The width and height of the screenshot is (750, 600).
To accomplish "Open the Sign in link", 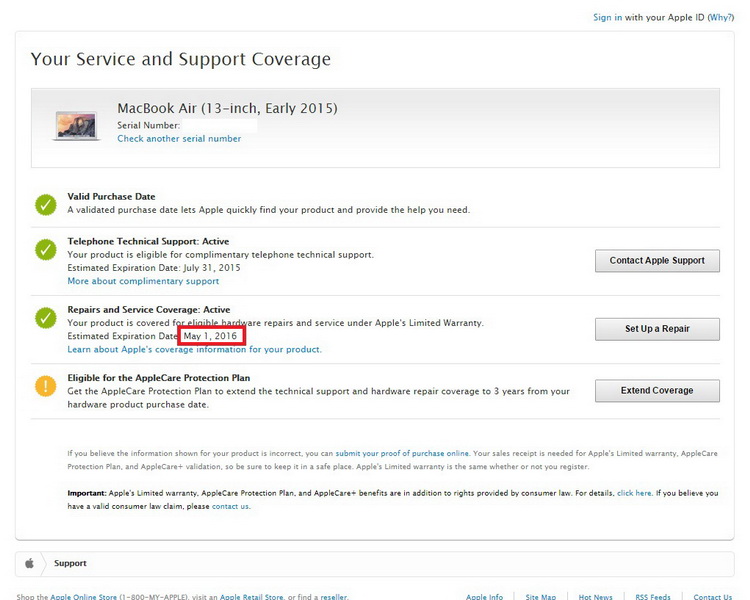I will point(607,17).
